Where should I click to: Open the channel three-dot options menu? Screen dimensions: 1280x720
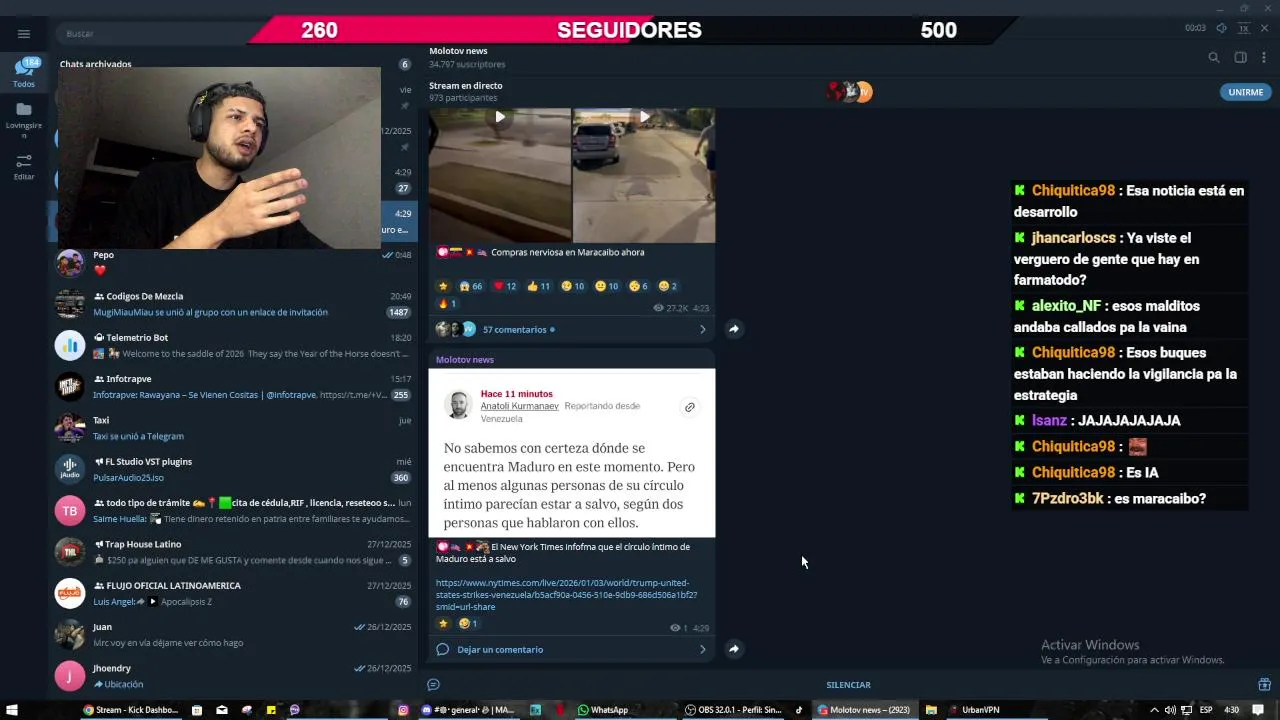(1265, 58)
